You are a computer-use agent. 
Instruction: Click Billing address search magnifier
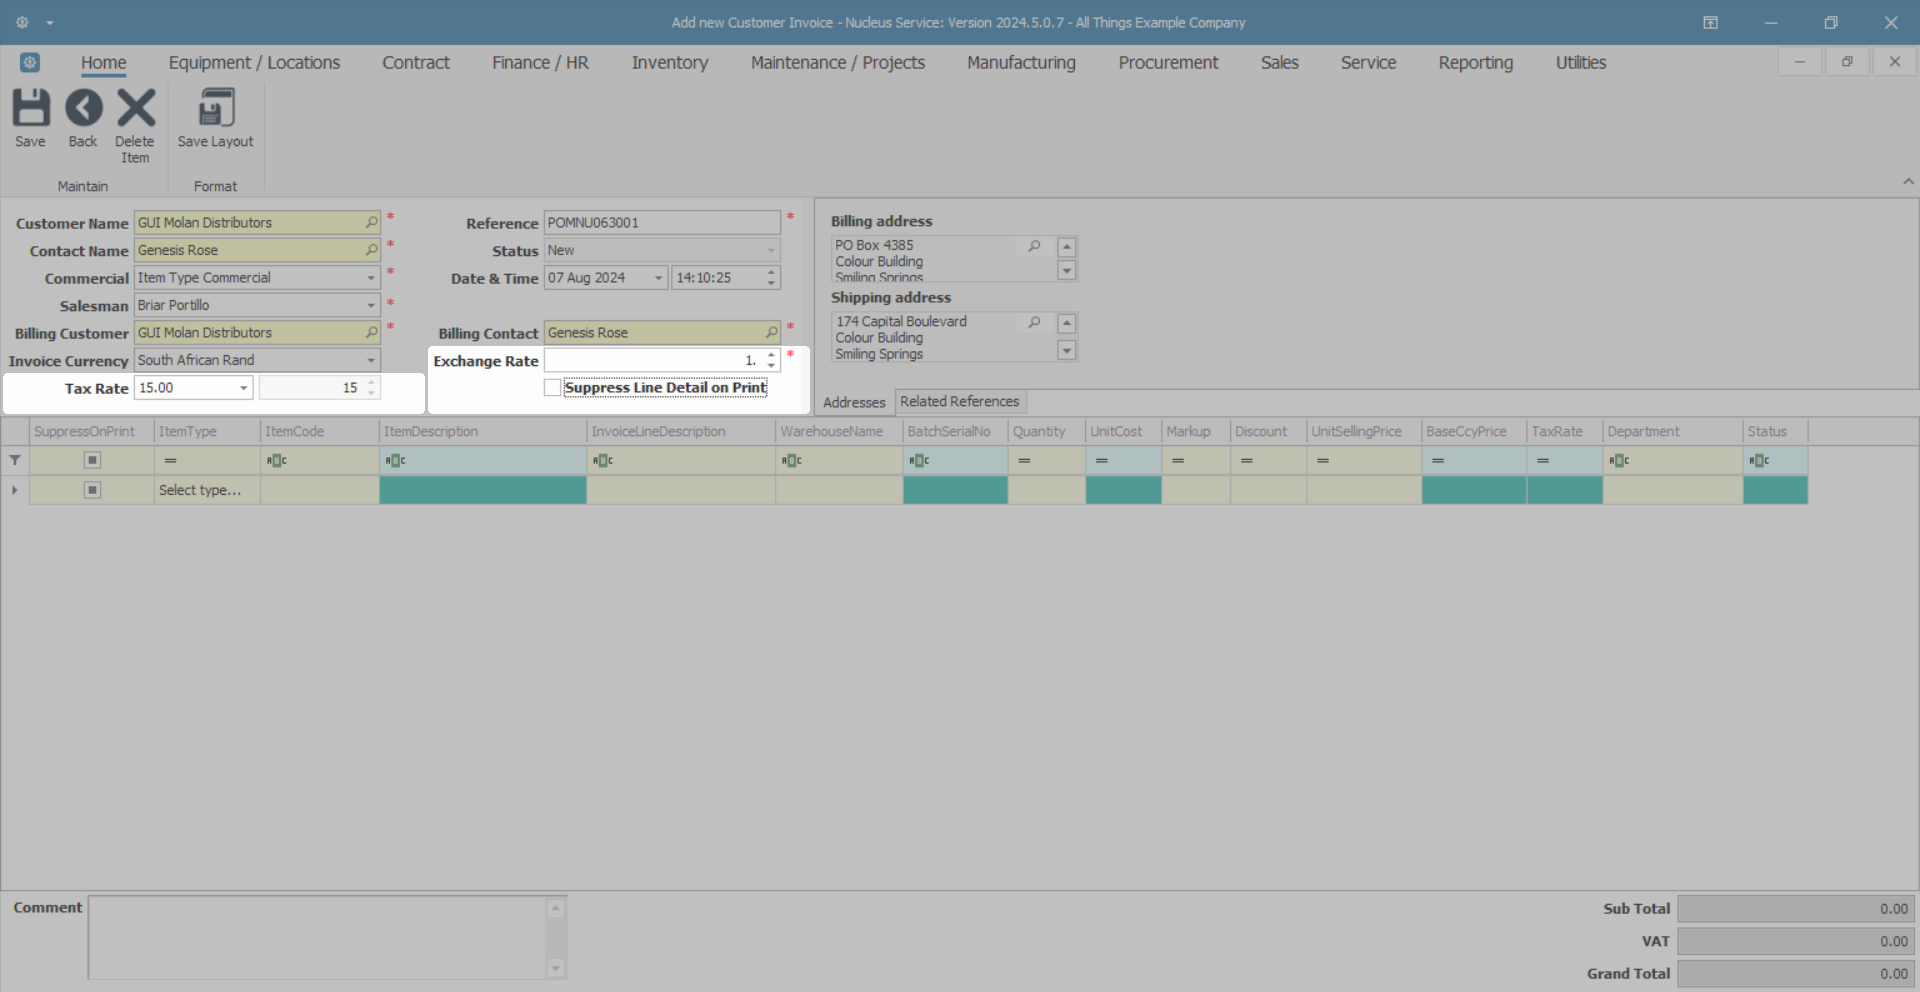click(x=1034, y=245)
